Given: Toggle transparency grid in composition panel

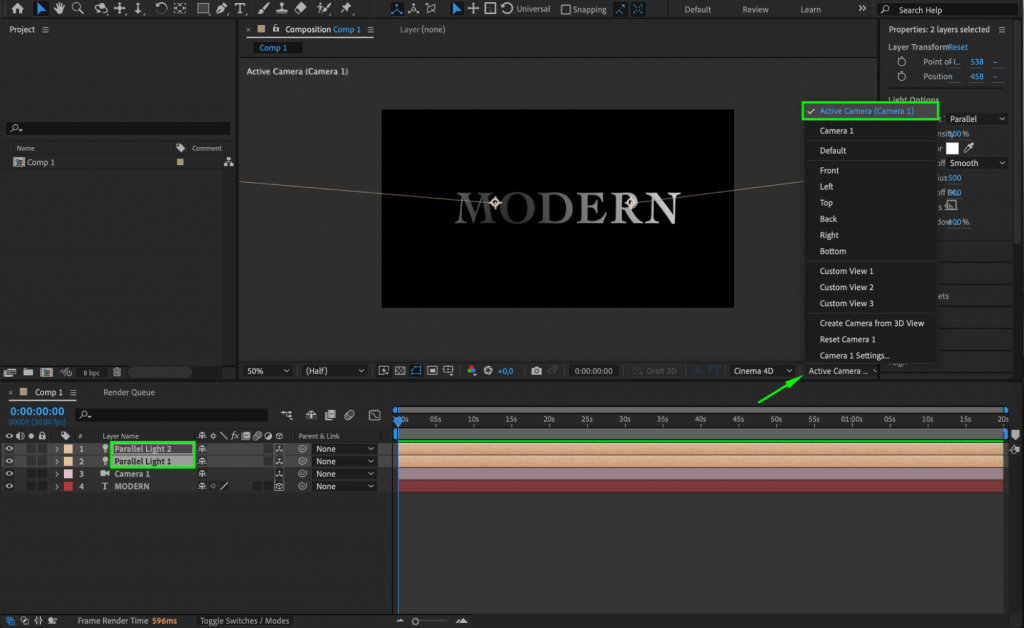Looking at the screenshot, I should pyautogui.click(x=400, y=370).
